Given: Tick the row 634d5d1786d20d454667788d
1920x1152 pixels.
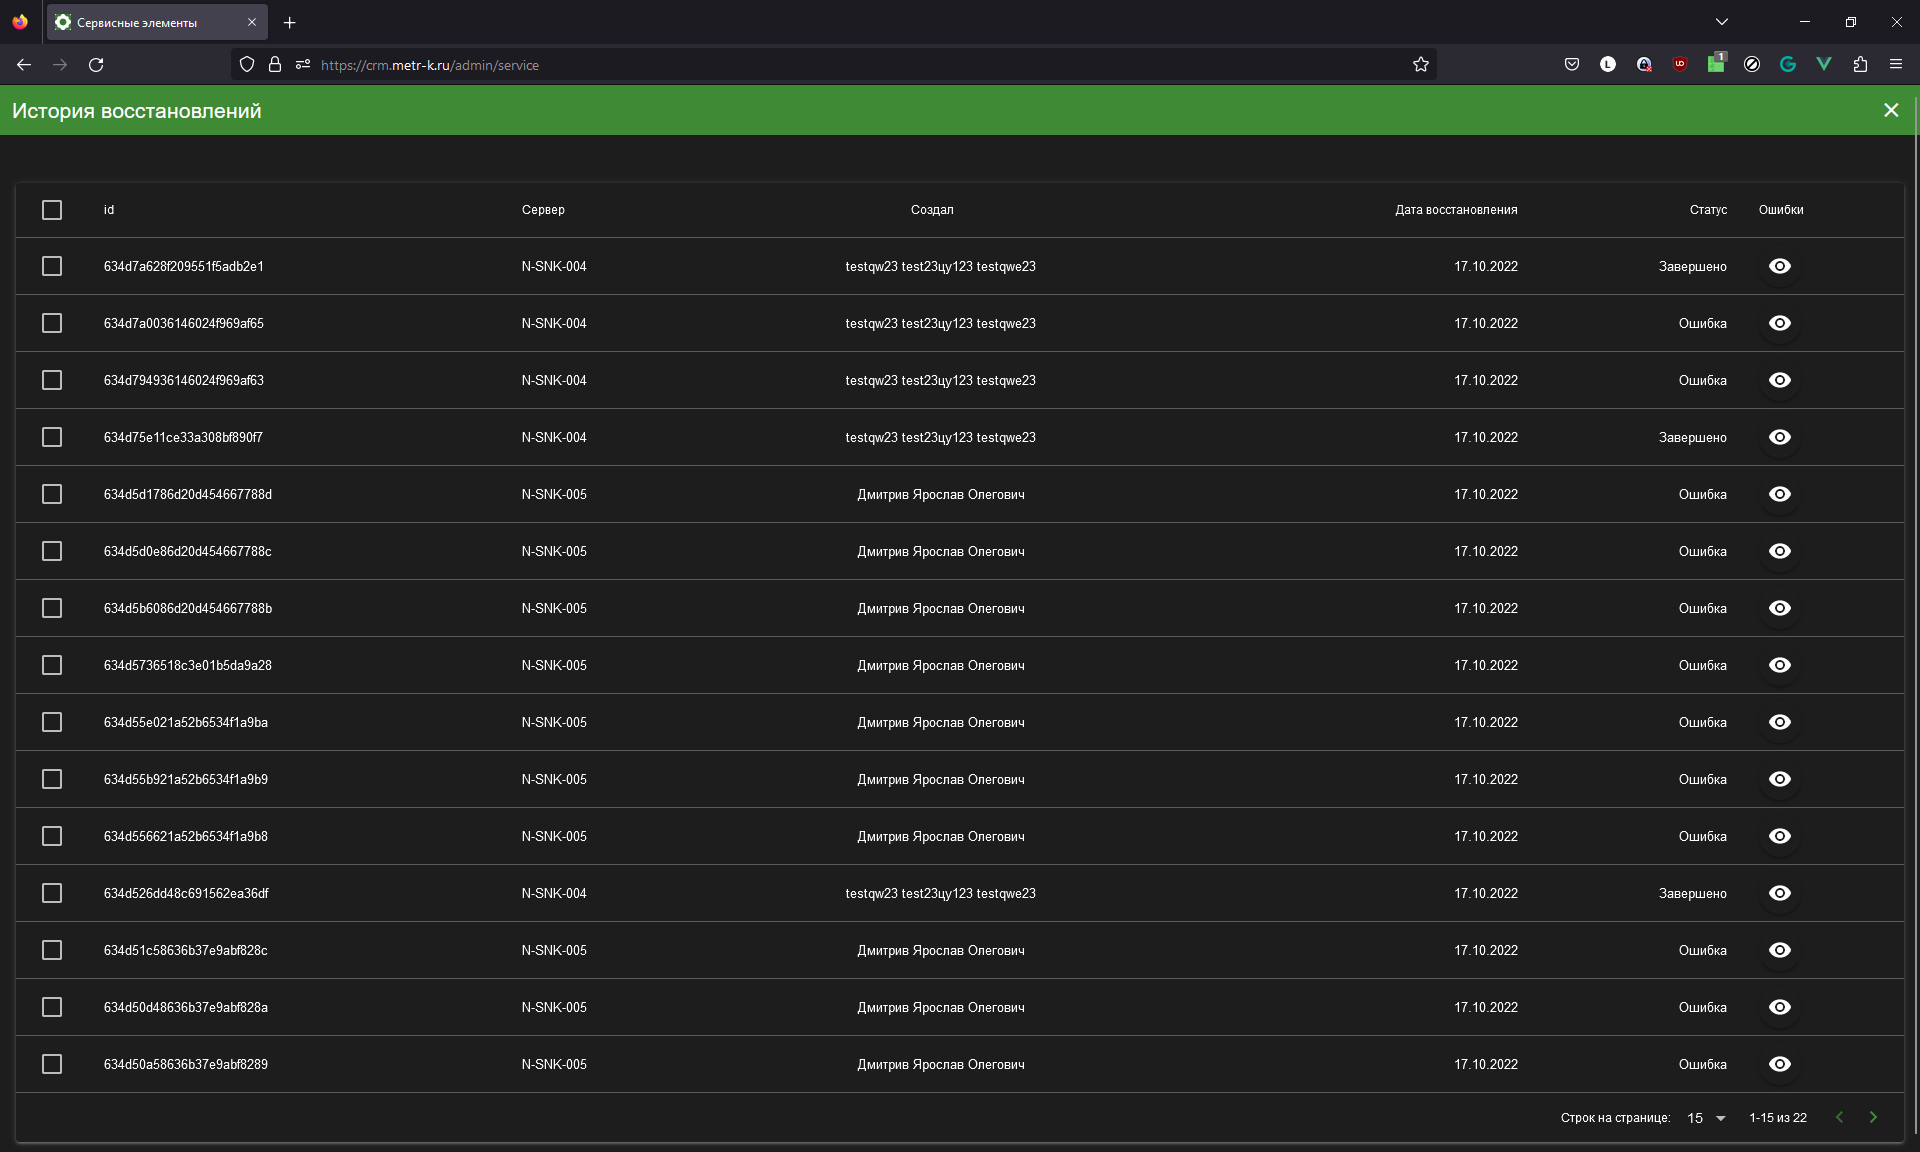Looking at the screenshot, I should point(52,494).
